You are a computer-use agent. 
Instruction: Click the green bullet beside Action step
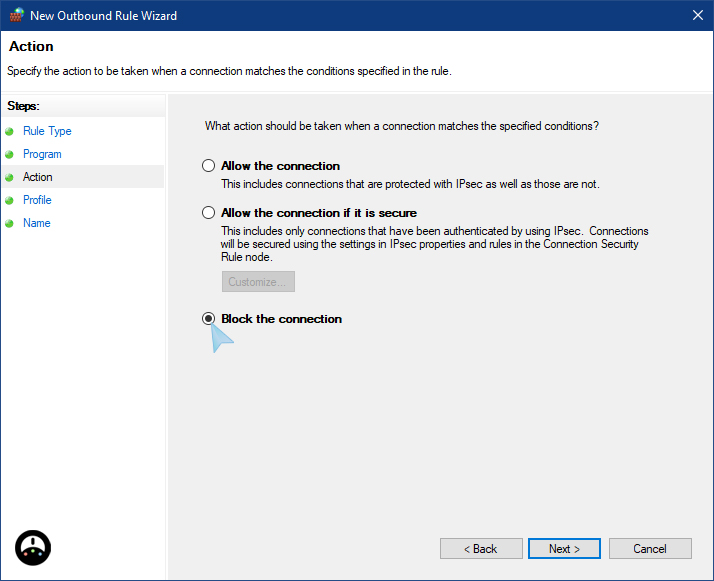(x=10, y=177)
